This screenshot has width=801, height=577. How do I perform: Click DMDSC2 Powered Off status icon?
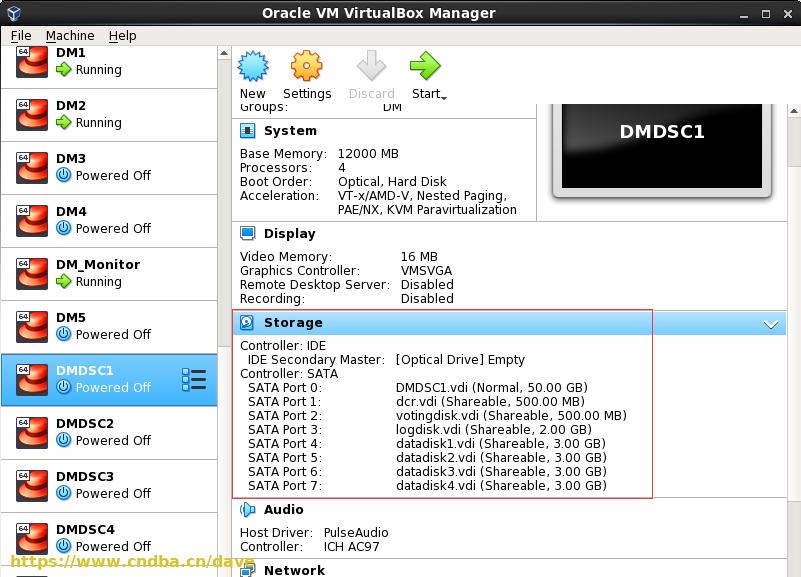point(63,440)
